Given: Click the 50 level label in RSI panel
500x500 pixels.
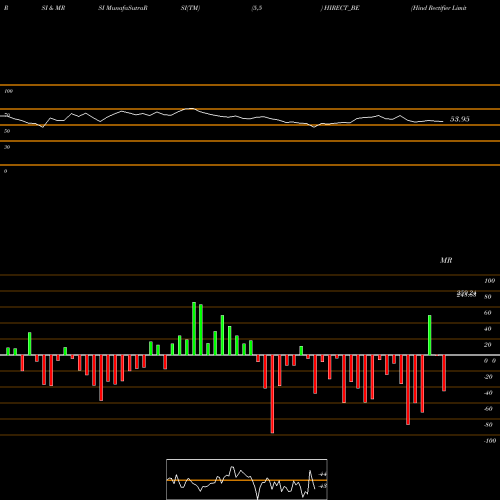Looking at the screenshot, I should pyautogui.click(x=7, y=131).
